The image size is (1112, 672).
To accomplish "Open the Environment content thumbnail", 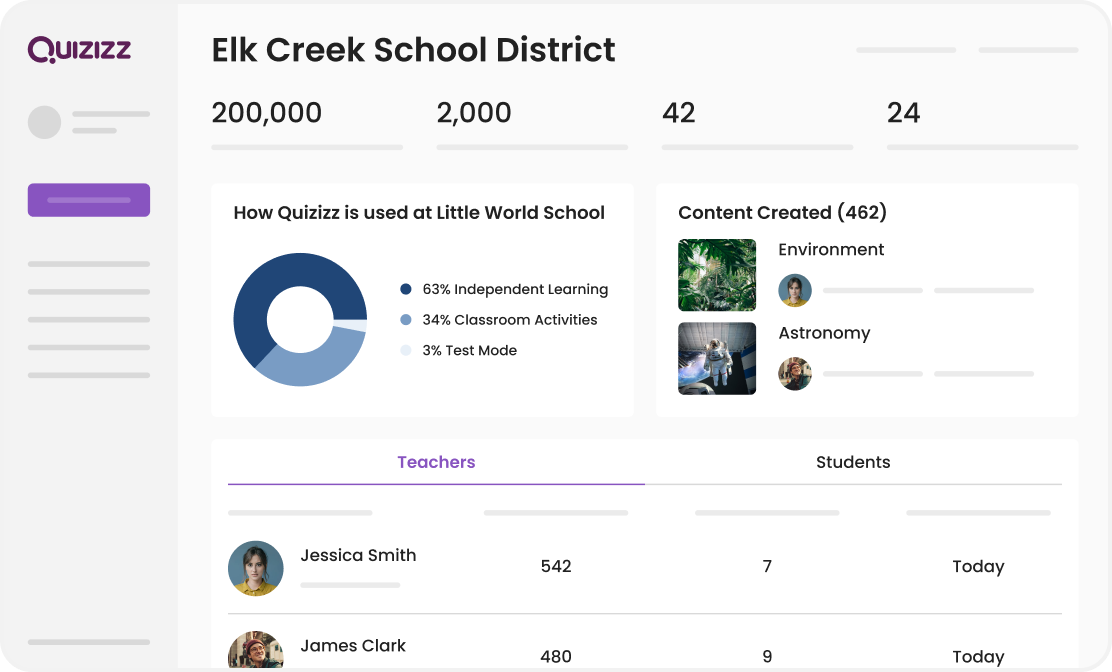I will [717, 275].
